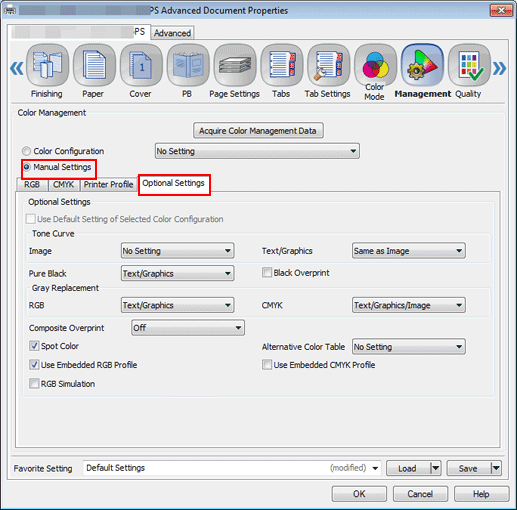This screenshot has width=517, height=510.
Task: Click OK to confirm settings
Action: pyautogui.click(x=359, y=494)
